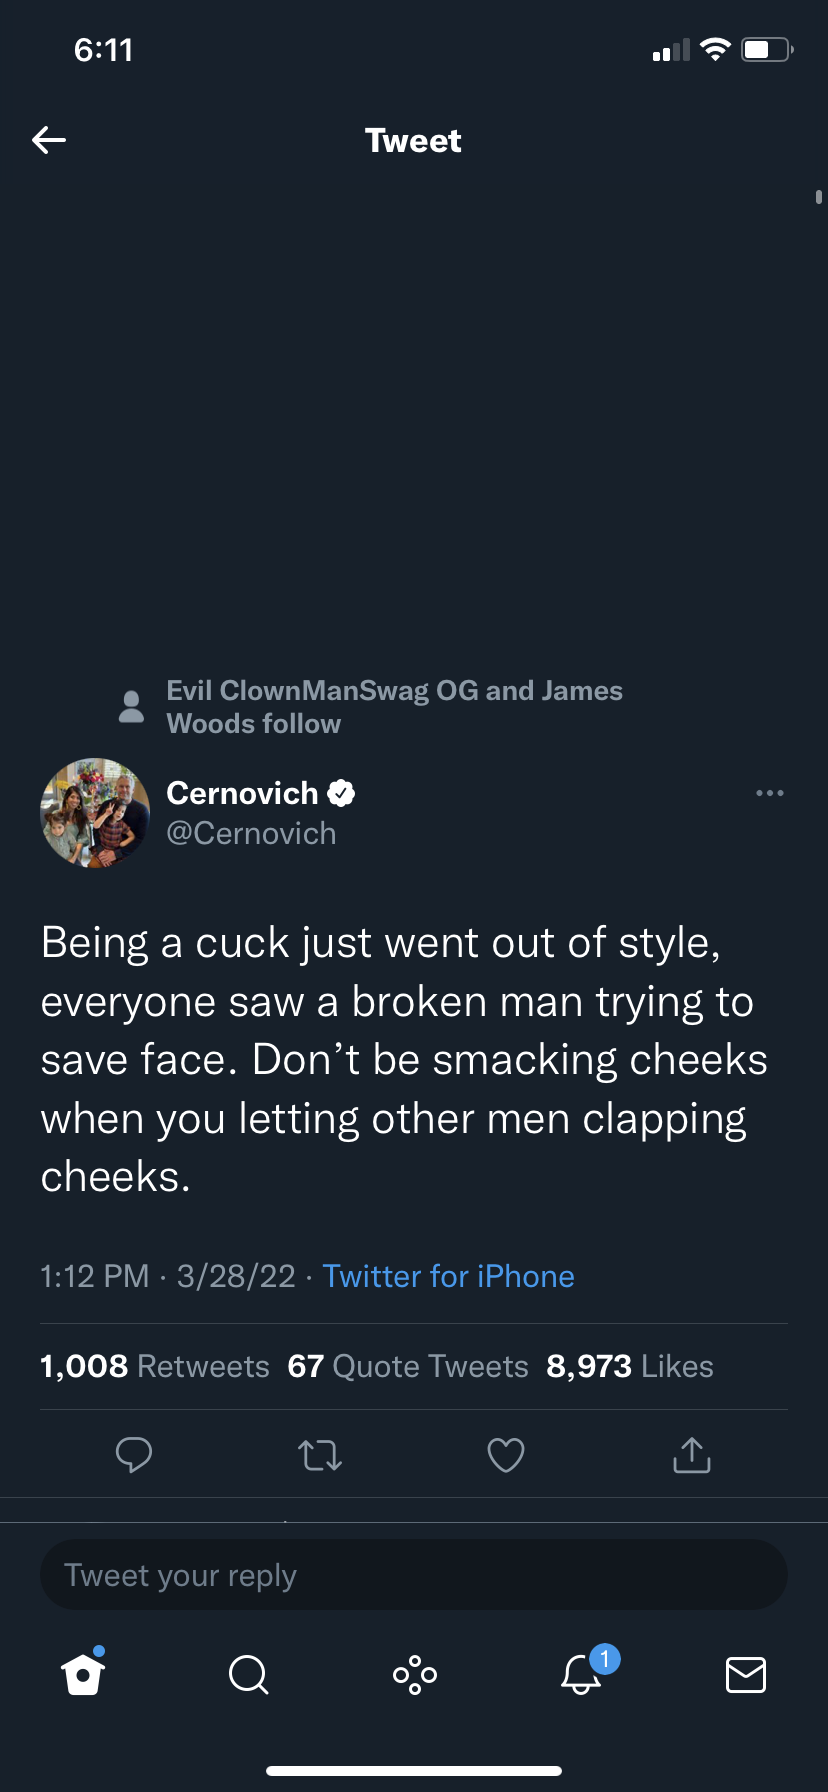Tap the Tweet your reply field

click(x=414, y=1575)
